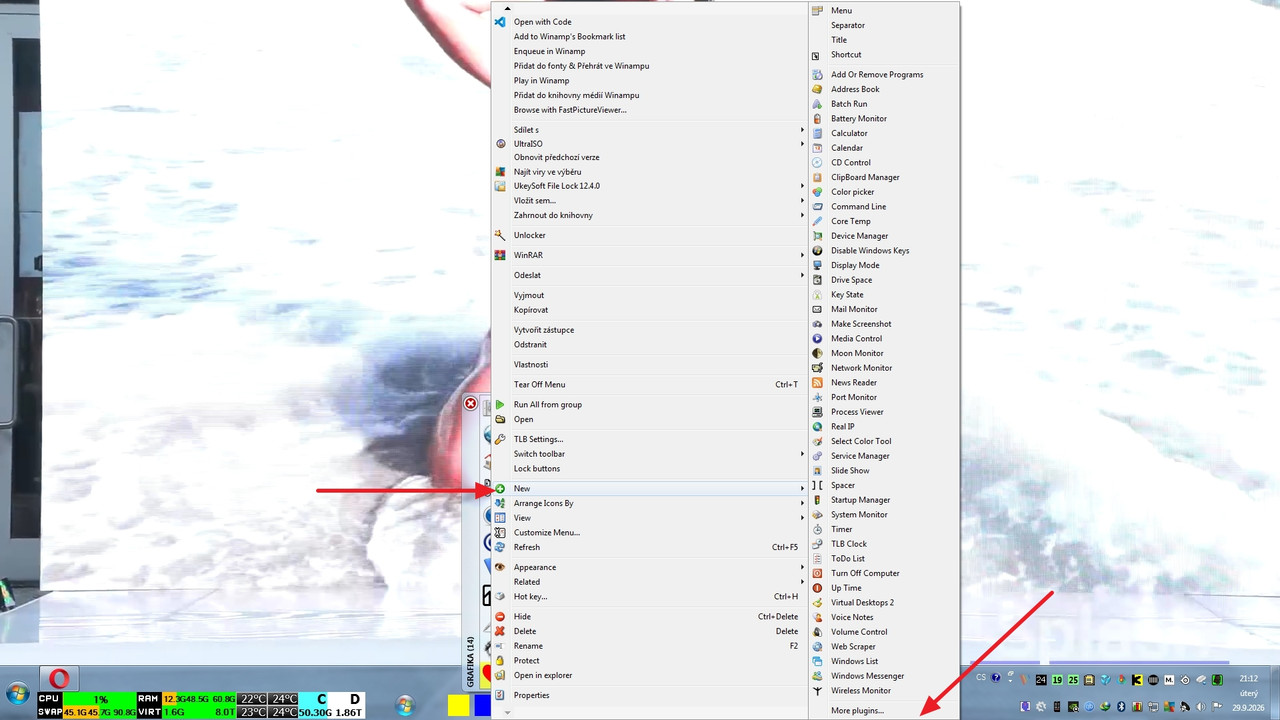Pick the Color picker plugin icon
This screenshot has width=1280, height=720.
(817, 192)
